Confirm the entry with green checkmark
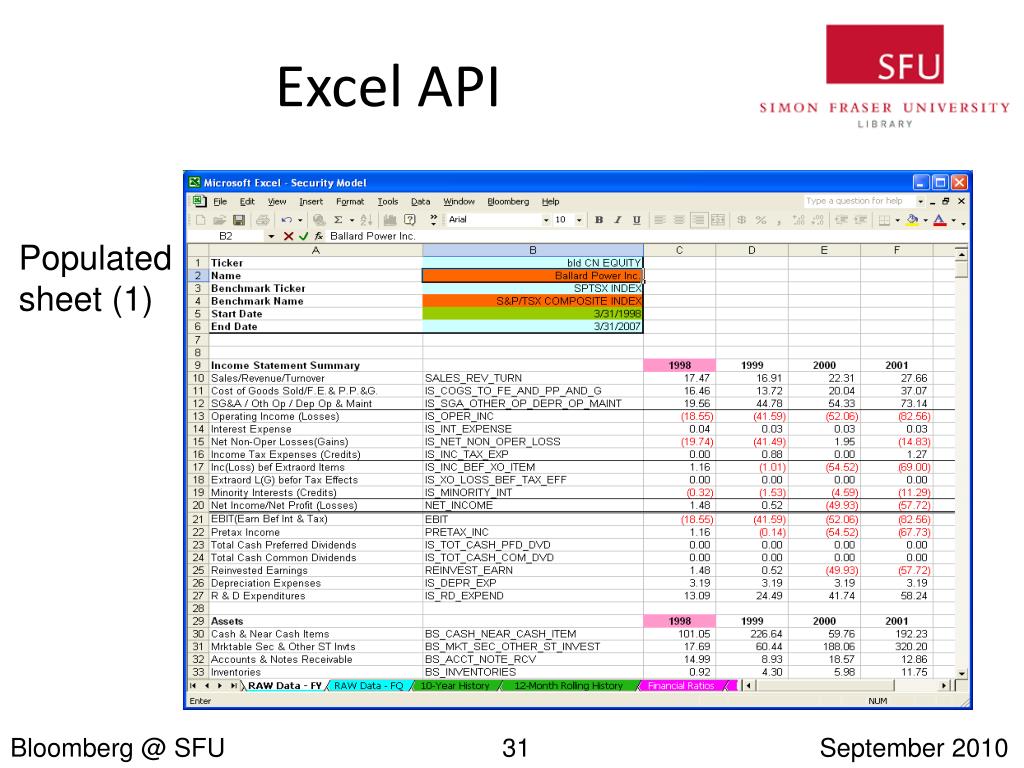The height and width of the screenshot is (768, 1024). [x=303, y=236]
